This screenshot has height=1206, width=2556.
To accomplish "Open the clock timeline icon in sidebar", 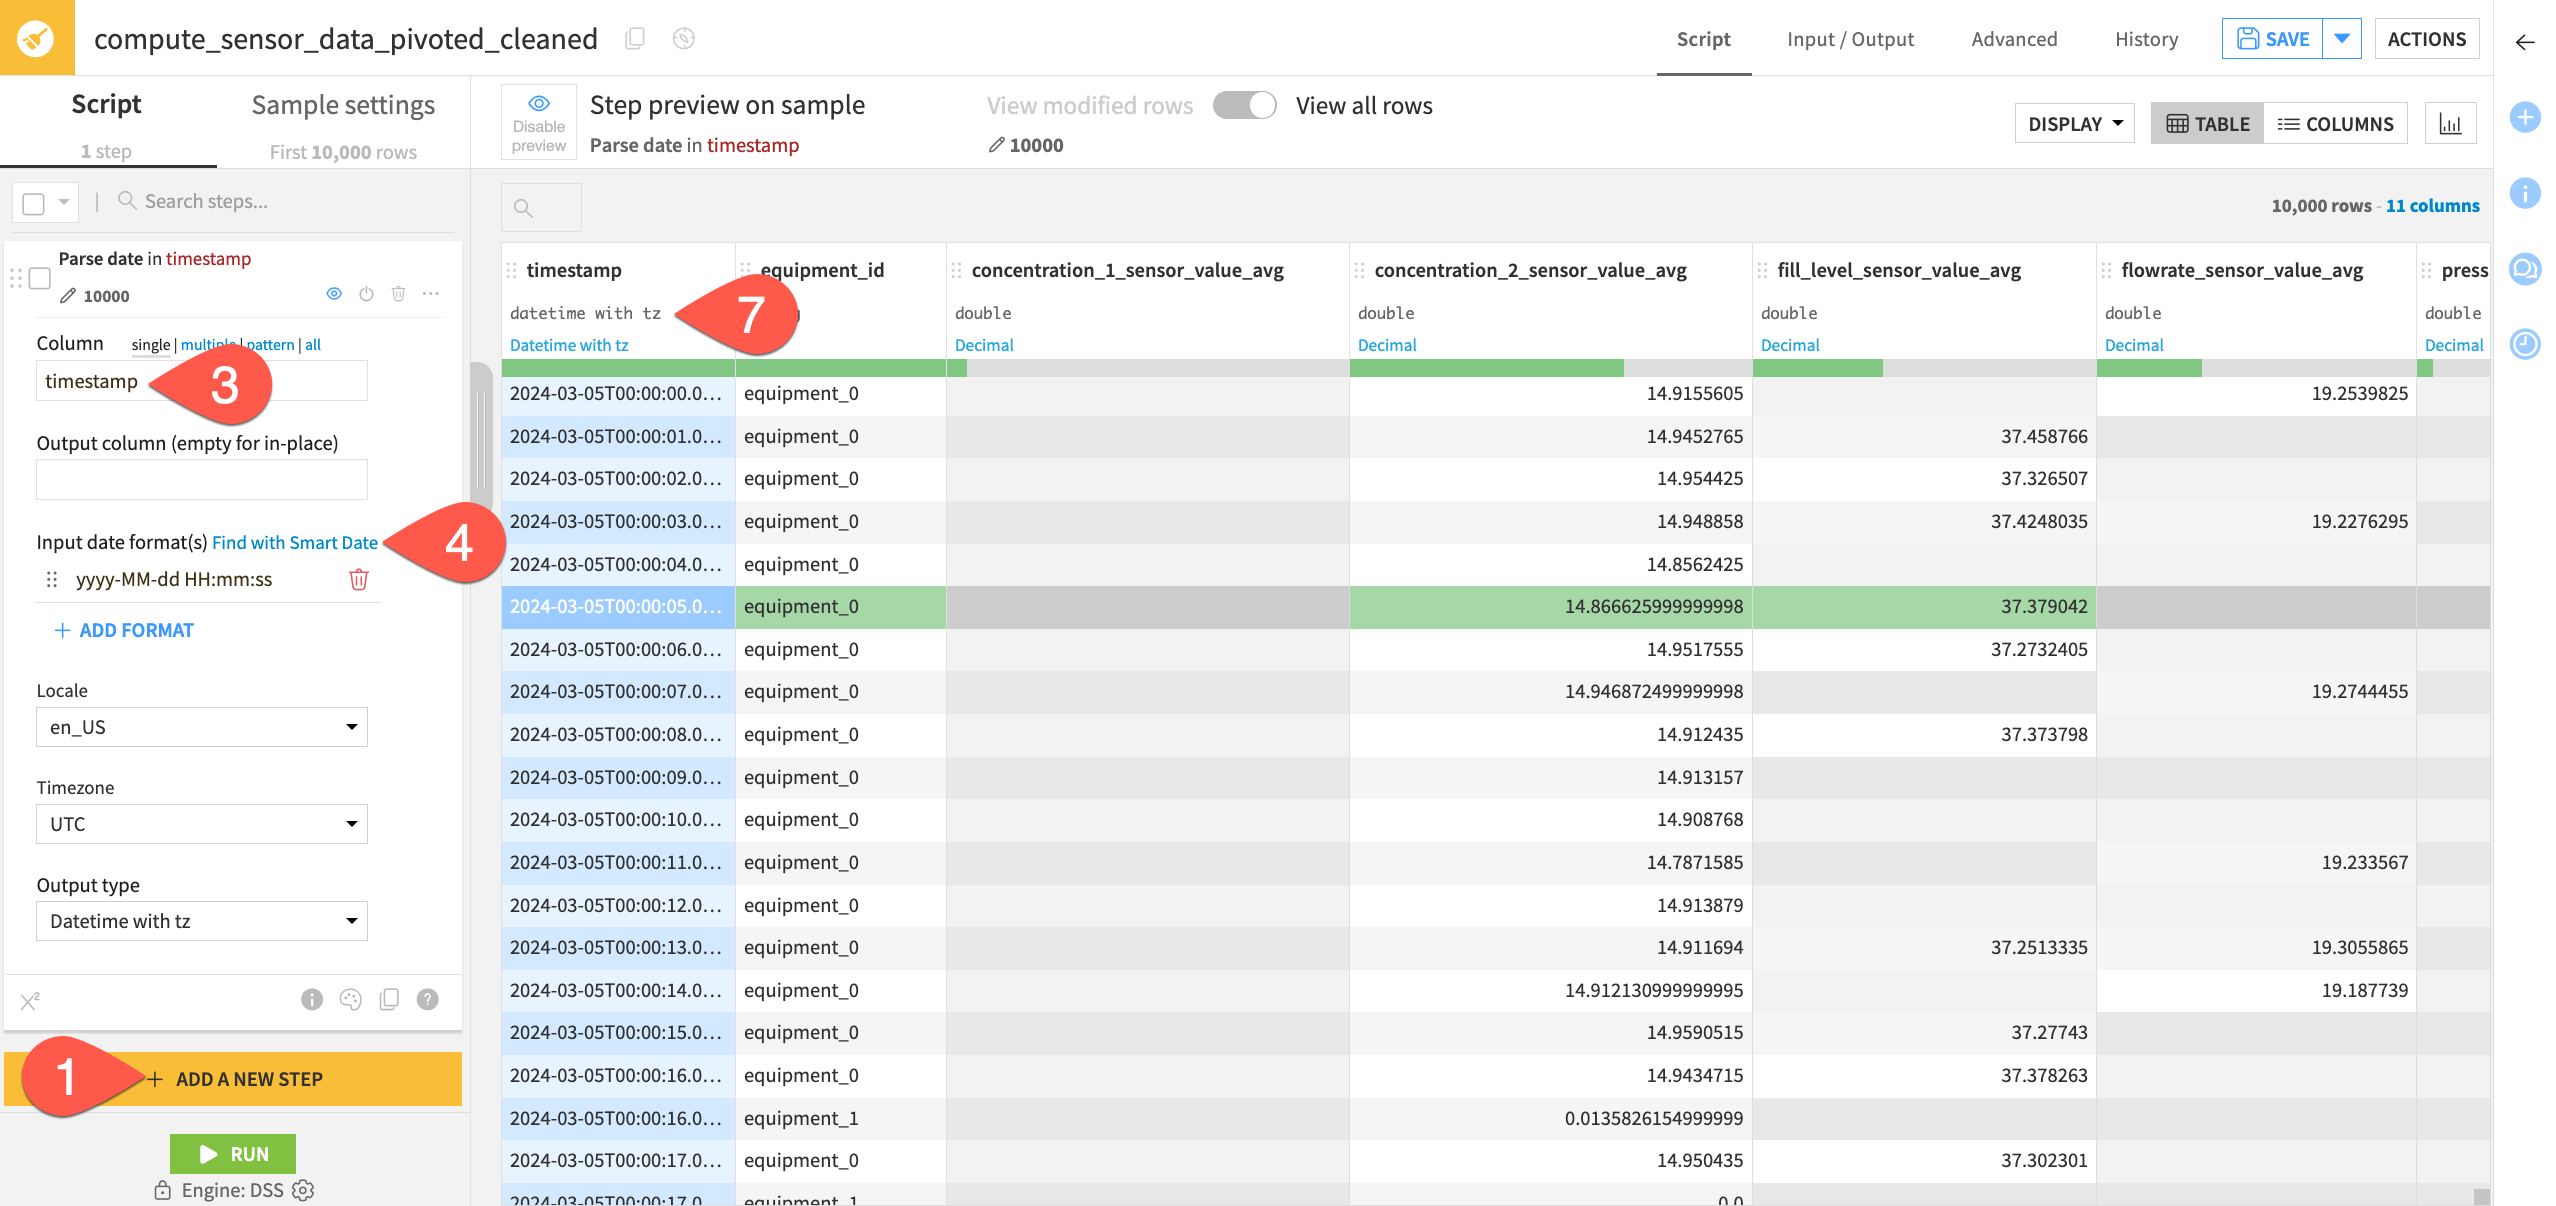I will (2525, 344).
